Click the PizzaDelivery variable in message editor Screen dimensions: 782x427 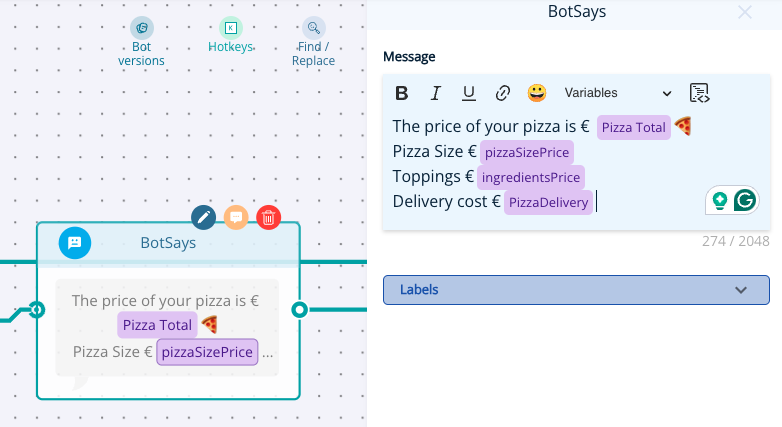(548, 203)
